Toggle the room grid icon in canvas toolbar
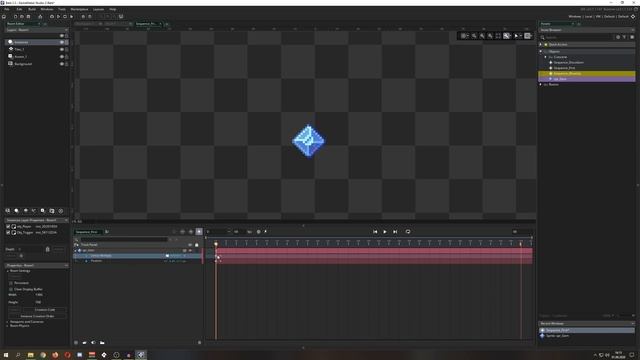This screenshot has width=640, height=360. coord(463,36)
